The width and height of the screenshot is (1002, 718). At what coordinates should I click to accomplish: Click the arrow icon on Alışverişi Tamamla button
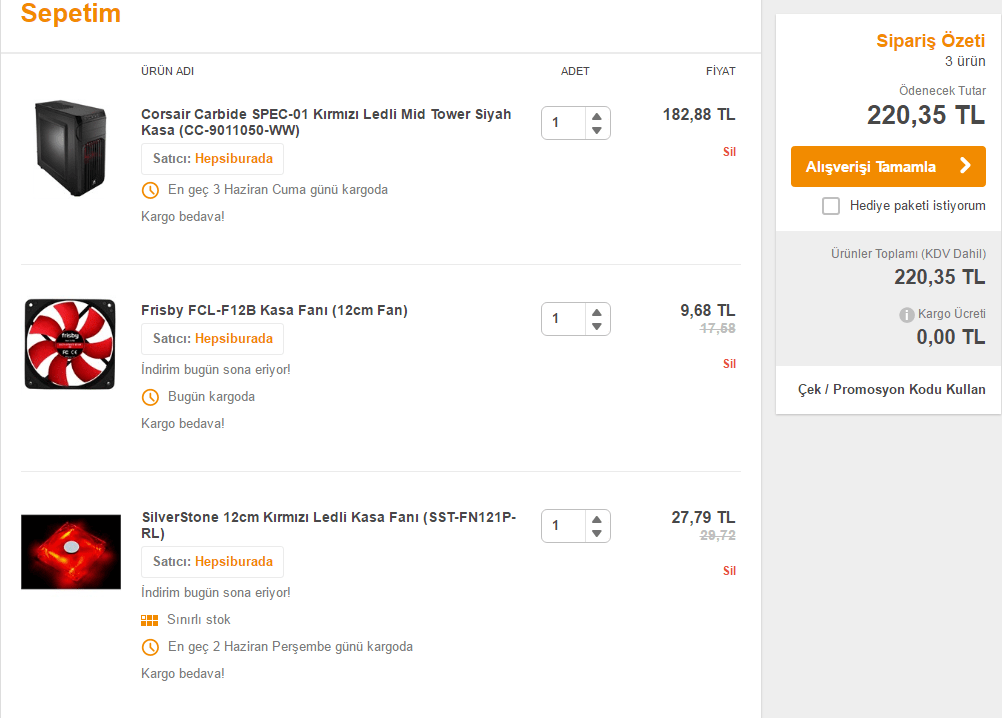click(x=965, y=166)
